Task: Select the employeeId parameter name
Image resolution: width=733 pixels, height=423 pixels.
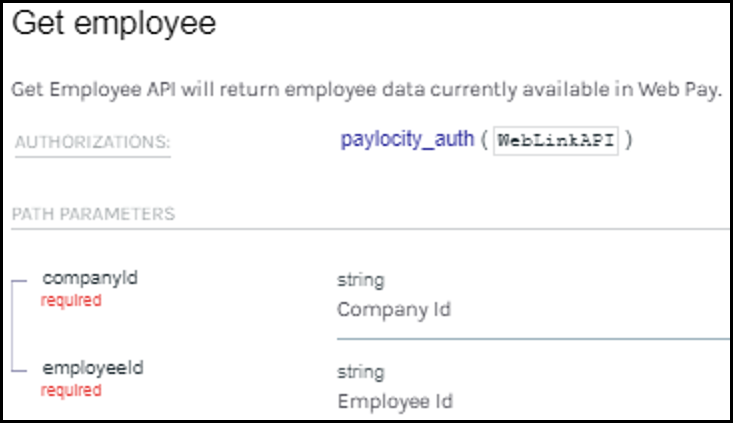Action: (x=93, y=368)
